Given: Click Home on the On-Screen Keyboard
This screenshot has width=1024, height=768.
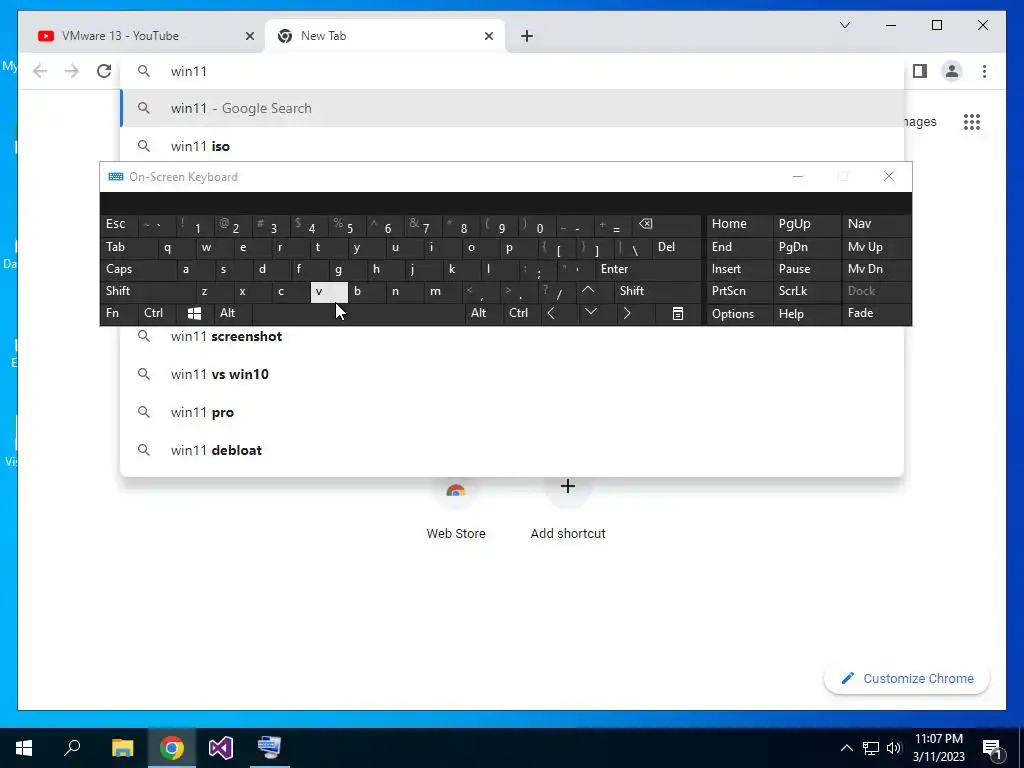Looking at the screenshot, I should click(739, 224).
